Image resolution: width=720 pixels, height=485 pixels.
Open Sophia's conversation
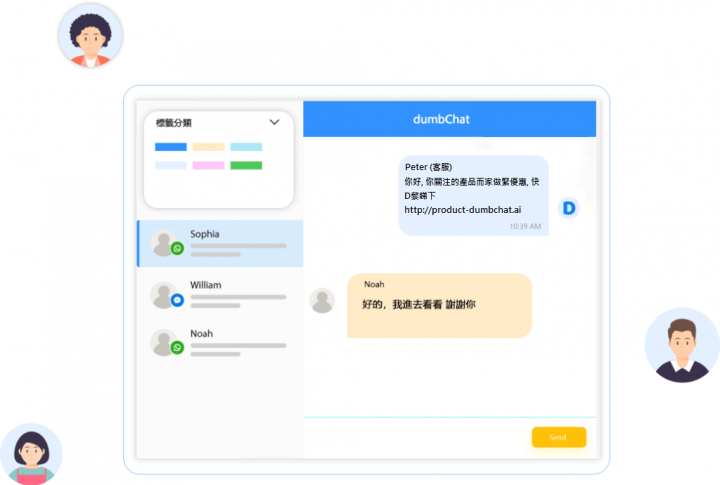tap(220, 243)
